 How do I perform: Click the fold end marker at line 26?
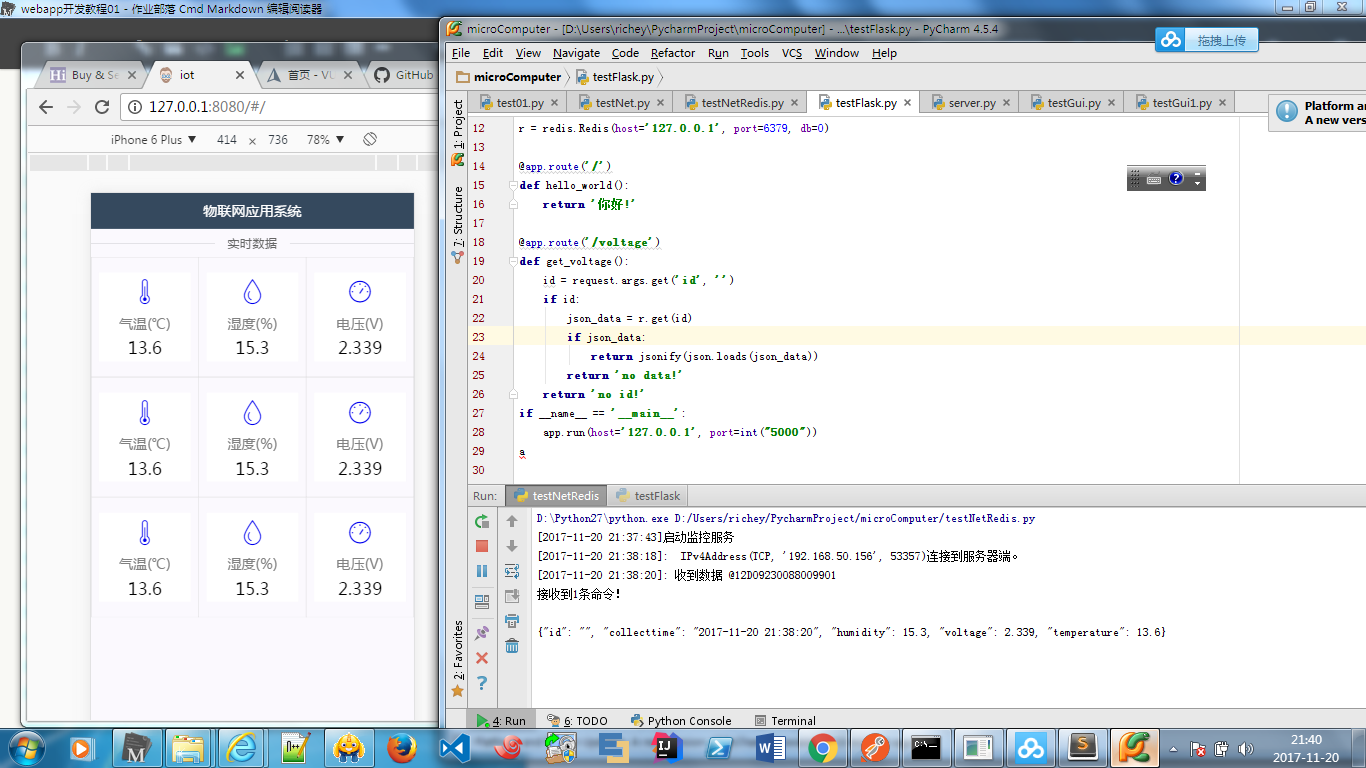(x=513, y=394)
